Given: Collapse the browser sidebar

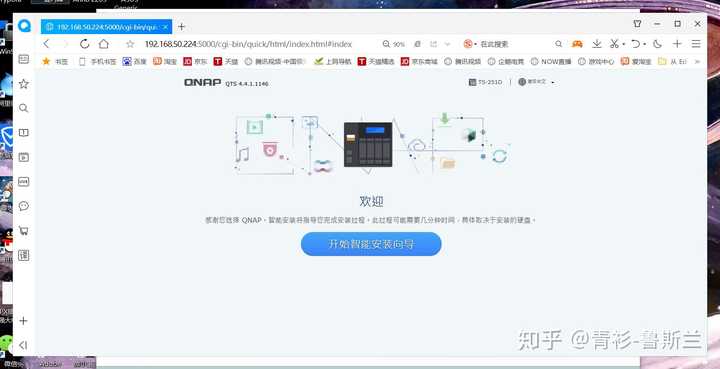Looking at the screenshot, I should (23, 345).
